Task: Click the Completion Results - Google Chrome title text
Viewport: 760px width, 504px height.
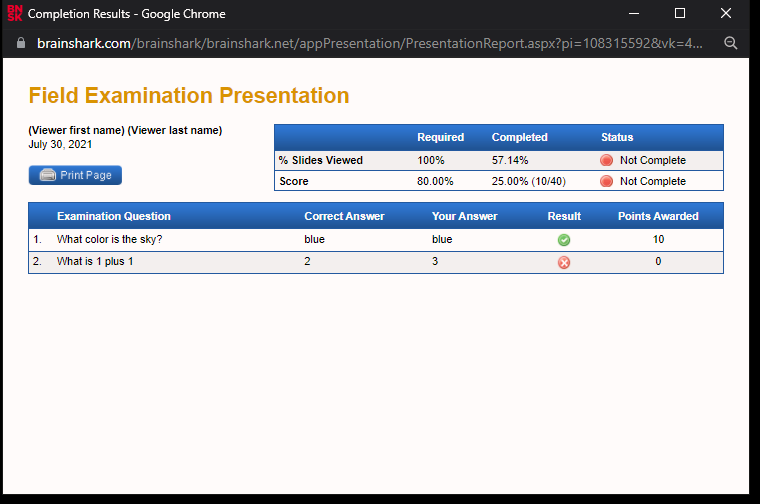Action: point(127,14)
